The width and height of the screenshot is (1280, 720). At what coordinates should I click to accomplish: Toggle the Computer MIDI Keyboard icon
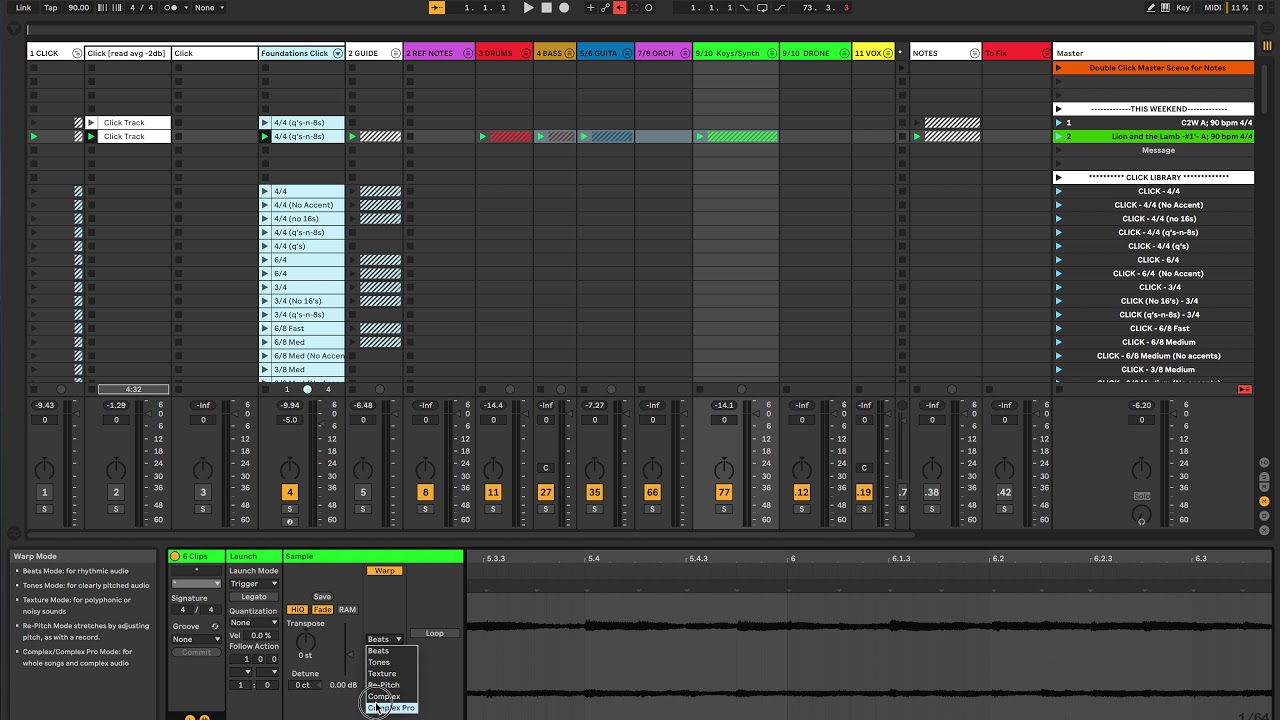[x=1166, y=8]
